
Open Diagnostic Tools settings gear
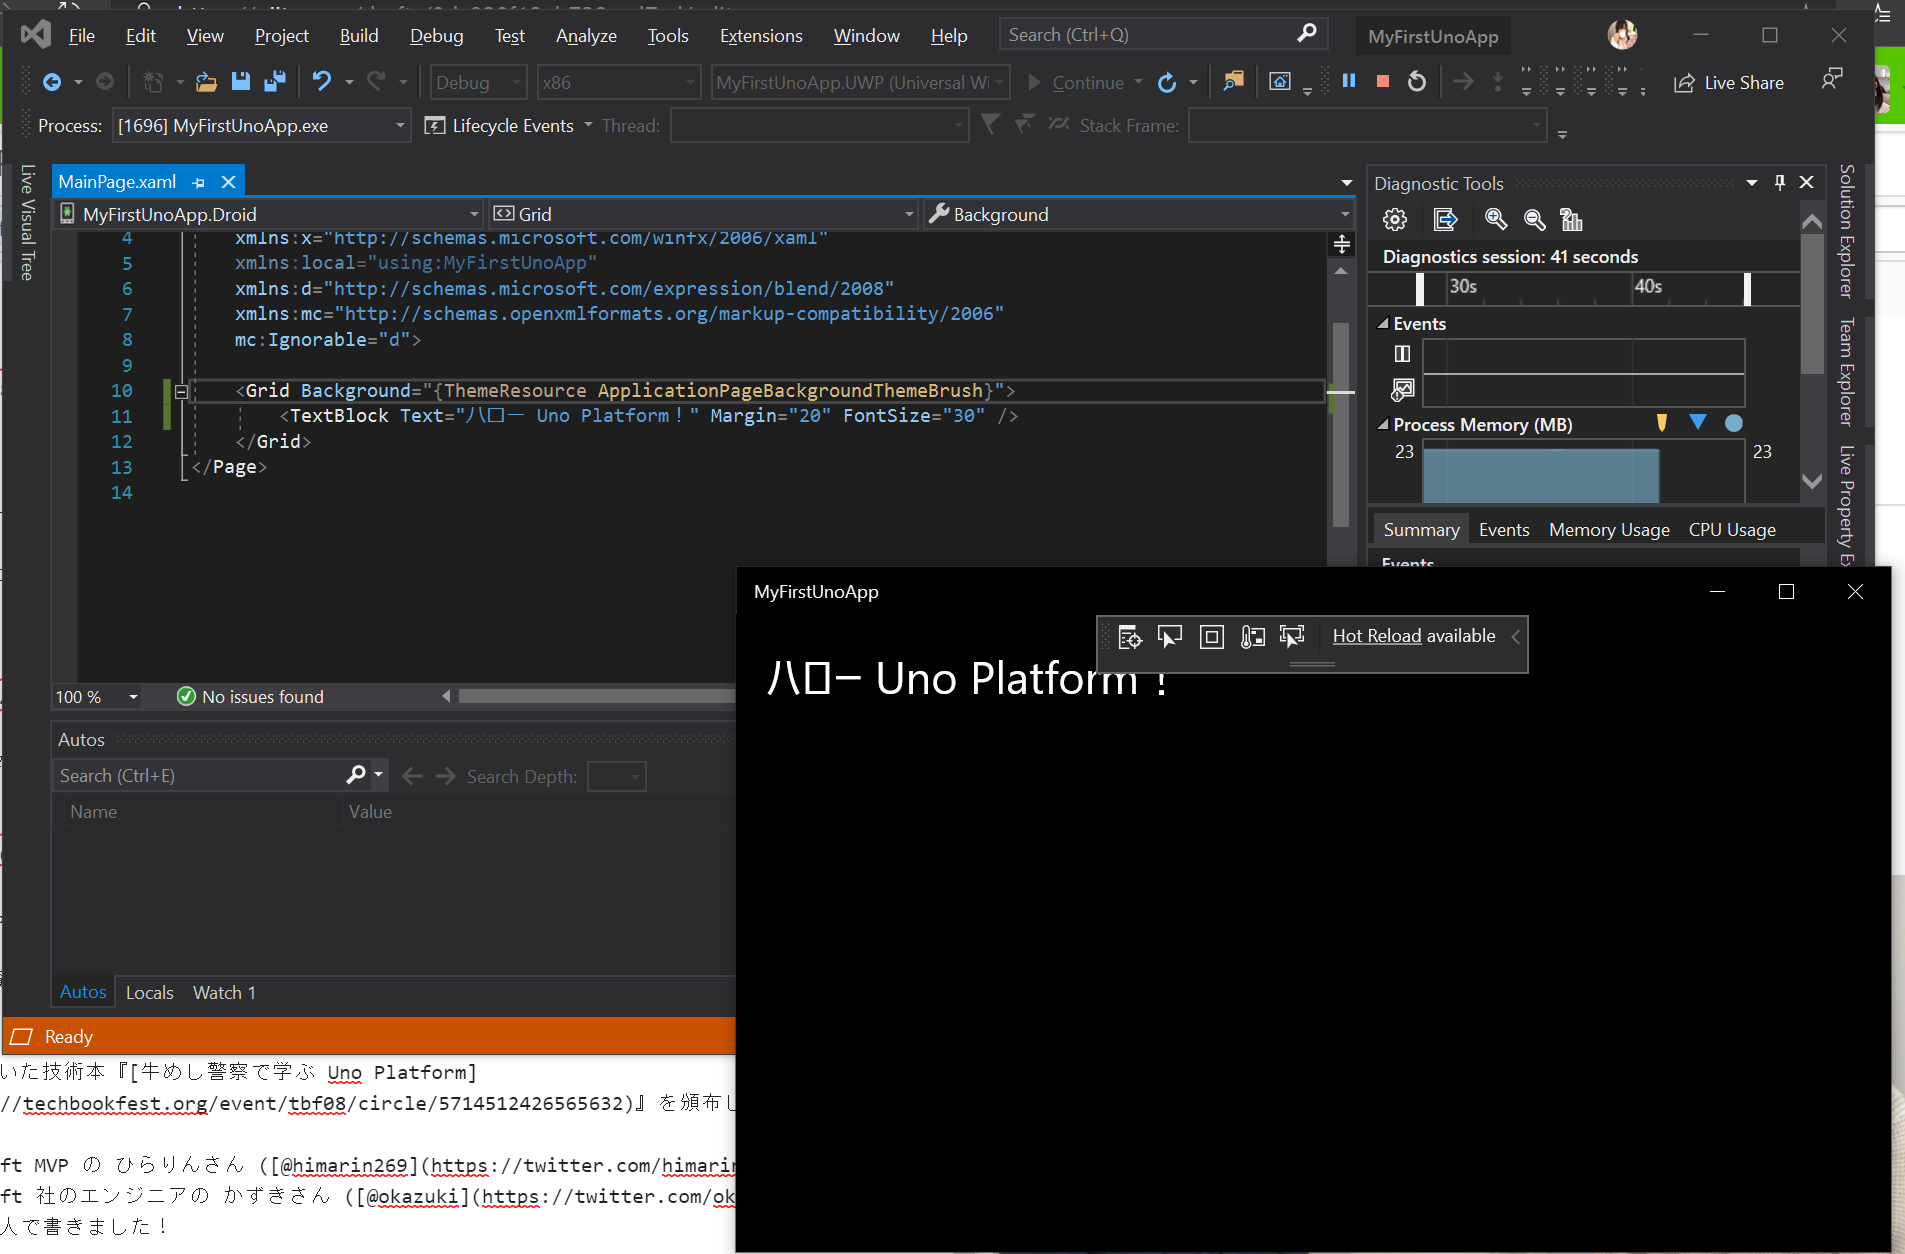(x=1395, y=220)
